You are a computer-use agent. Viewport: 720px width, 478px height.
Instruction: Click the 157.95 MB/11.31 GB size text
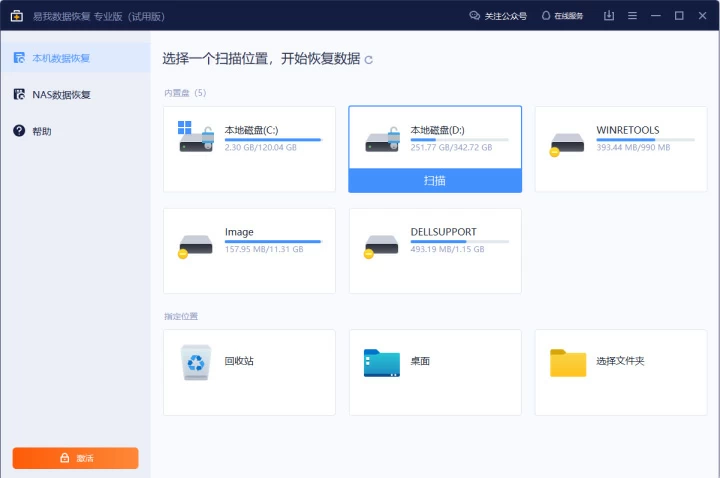[x=264, y=249]
